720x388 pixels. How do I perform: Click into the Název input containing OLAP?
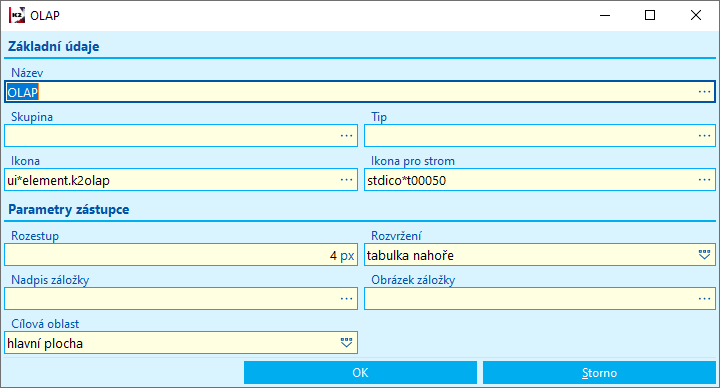360,92
